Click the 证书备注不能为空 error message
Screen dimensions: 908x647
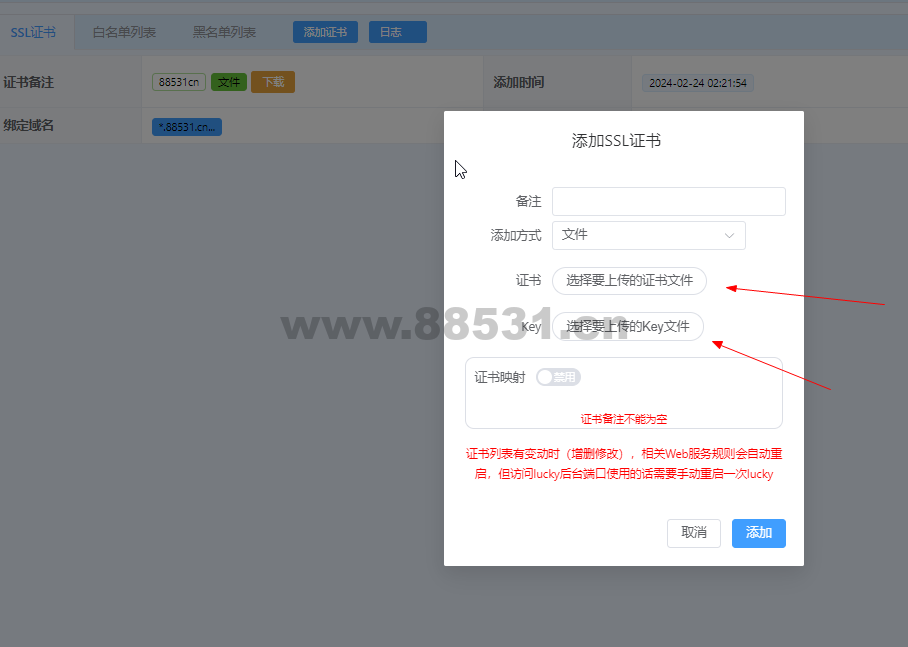[x=624, y=419]
